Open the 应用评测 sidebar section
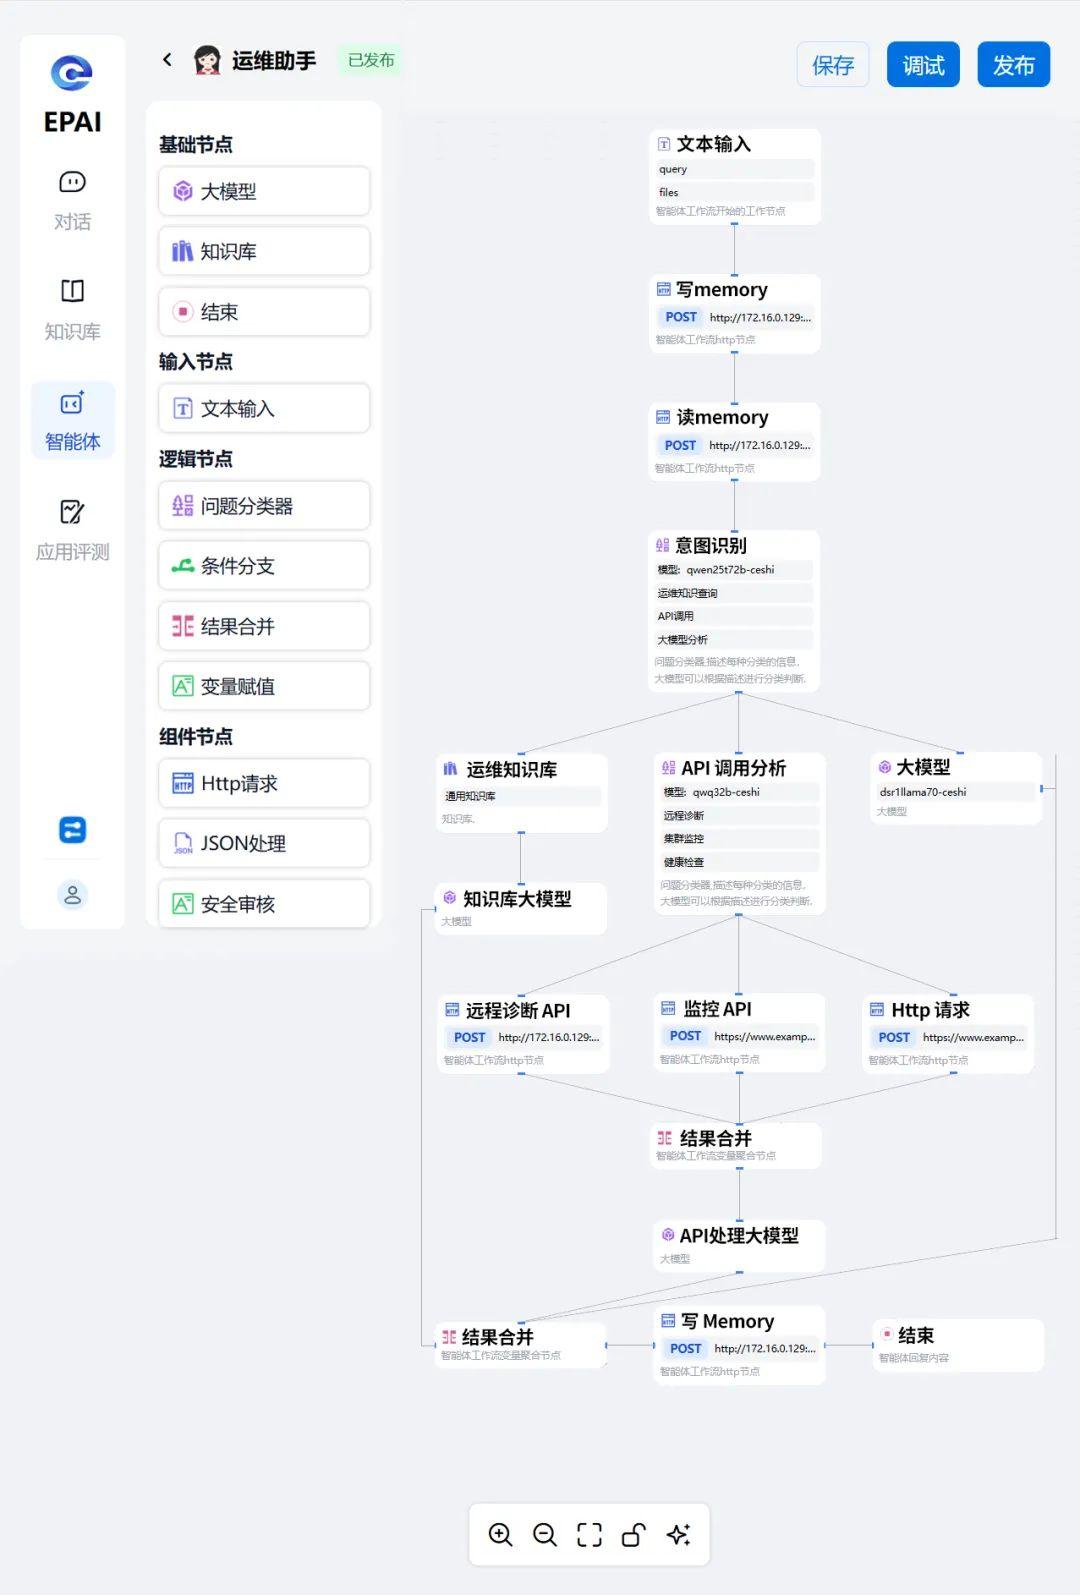This screenshot has width=1080, height=1595. tap(72, 530)
